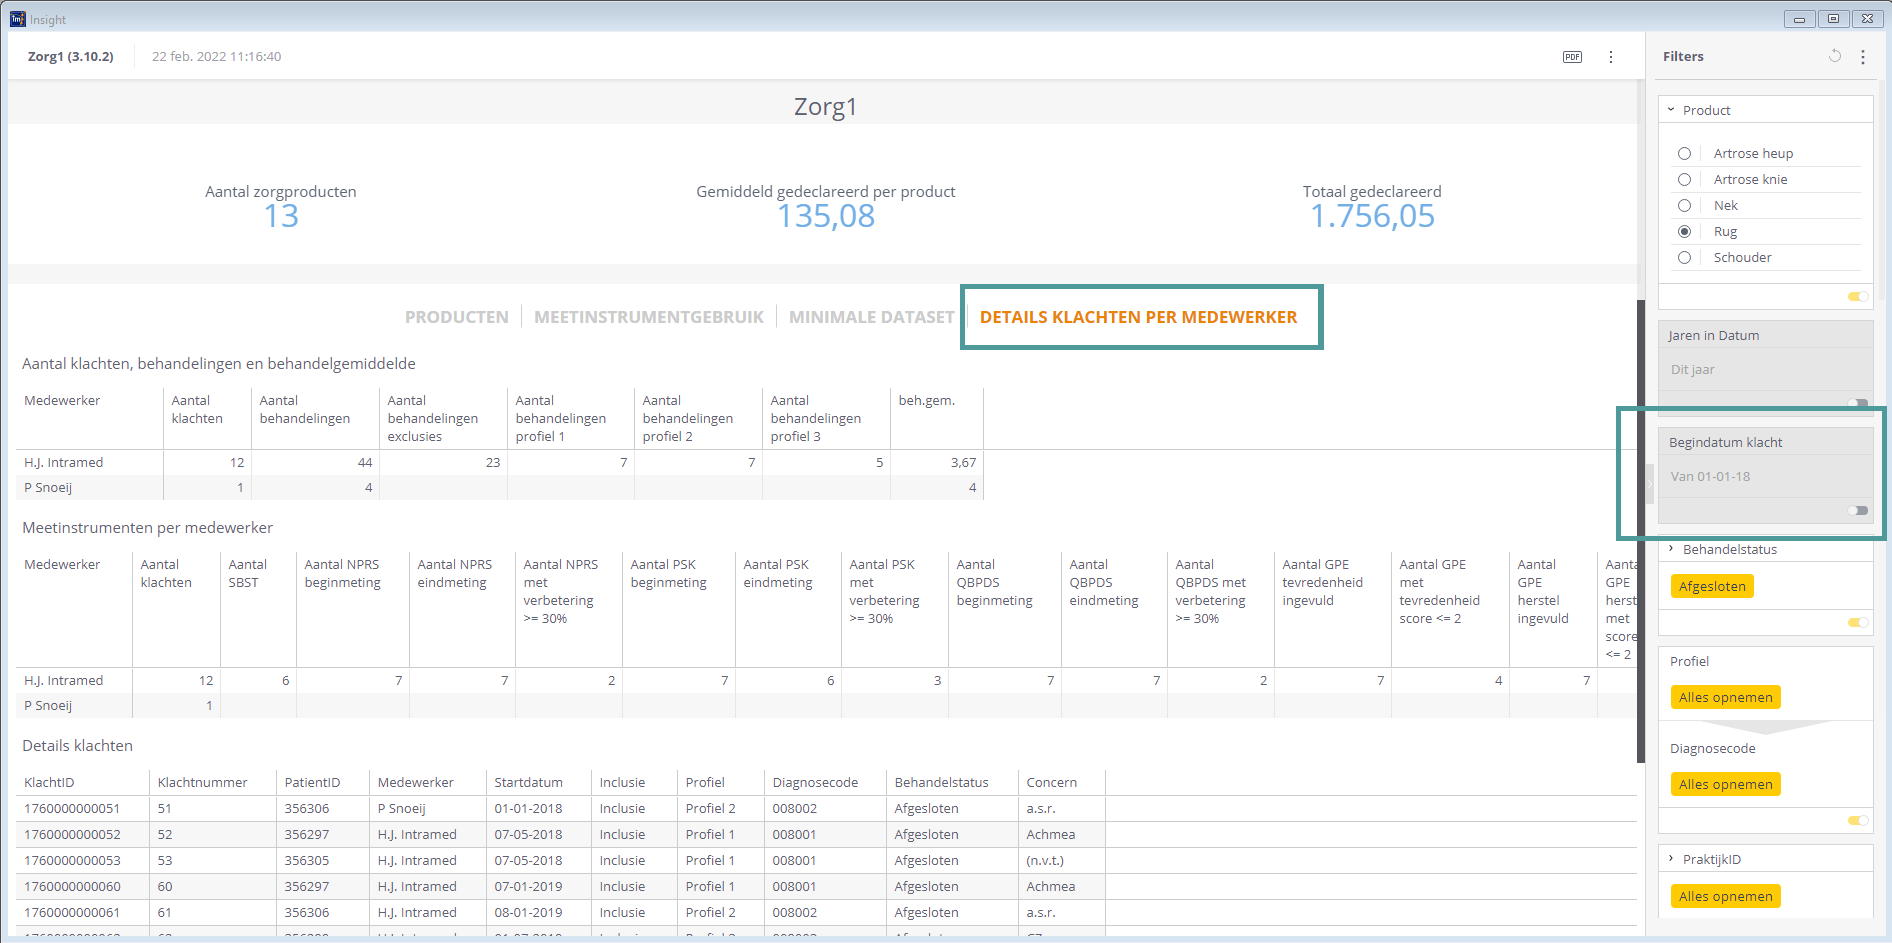This screenshot has height=943, width=1892.
Task: Click the Van 01-01-18 date field
Action: (1710, 477)
